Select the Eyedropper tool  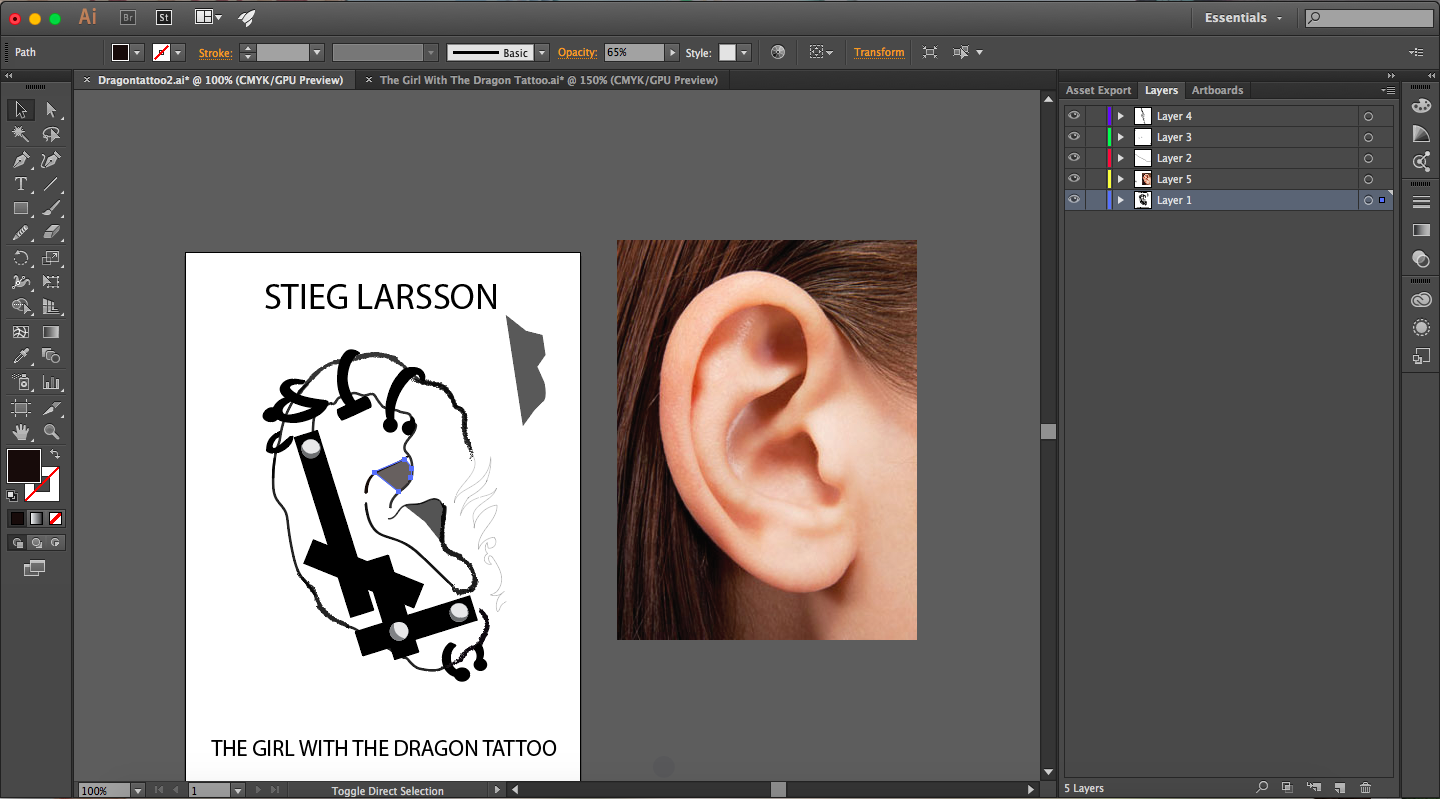(21, 356)
